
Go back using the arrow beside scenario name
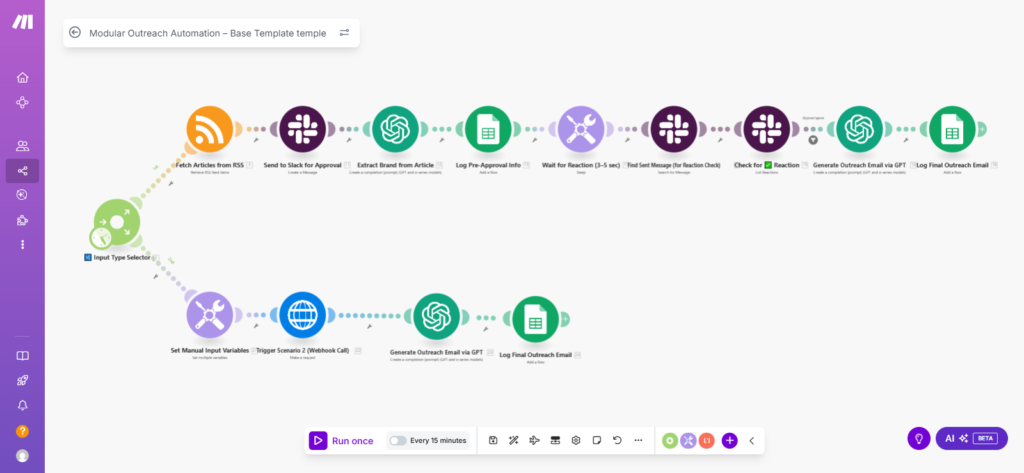tap(75, 33)
